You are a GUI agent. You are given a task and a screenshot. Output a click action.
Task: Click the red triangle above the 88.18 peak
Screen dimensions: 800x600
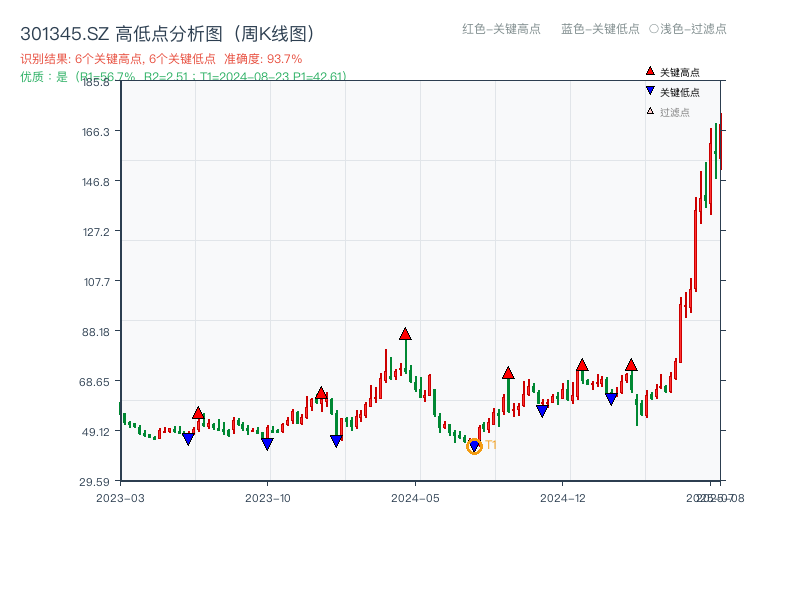click(x=406, y=335)
